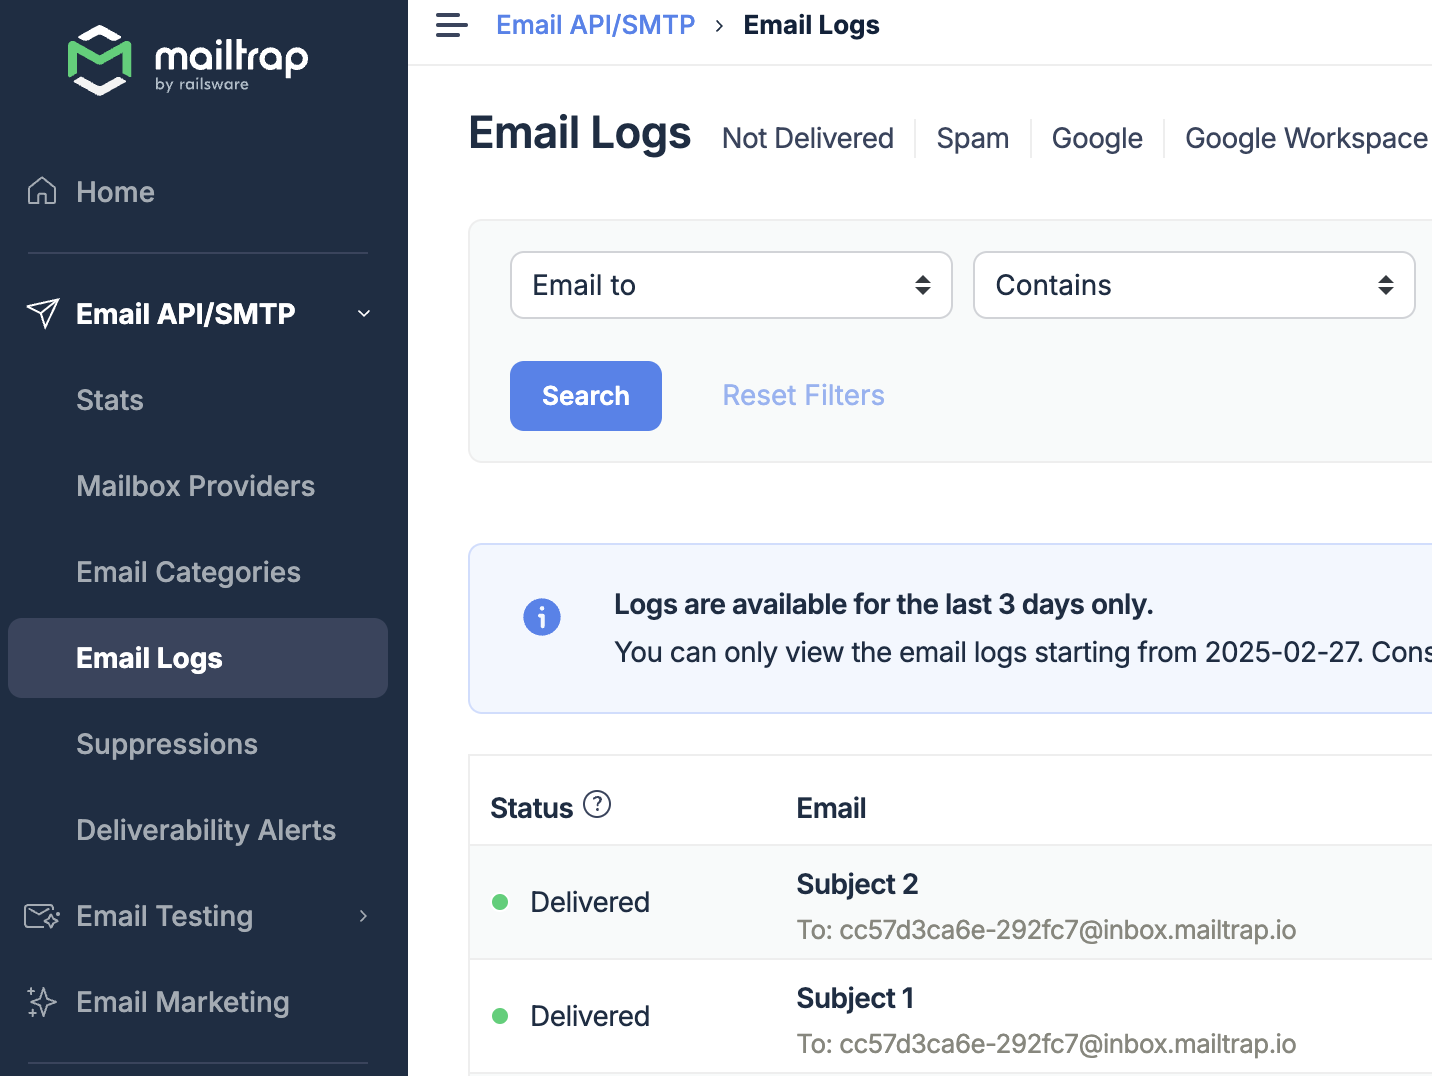Expand the Email Testing section chevron

363,916
